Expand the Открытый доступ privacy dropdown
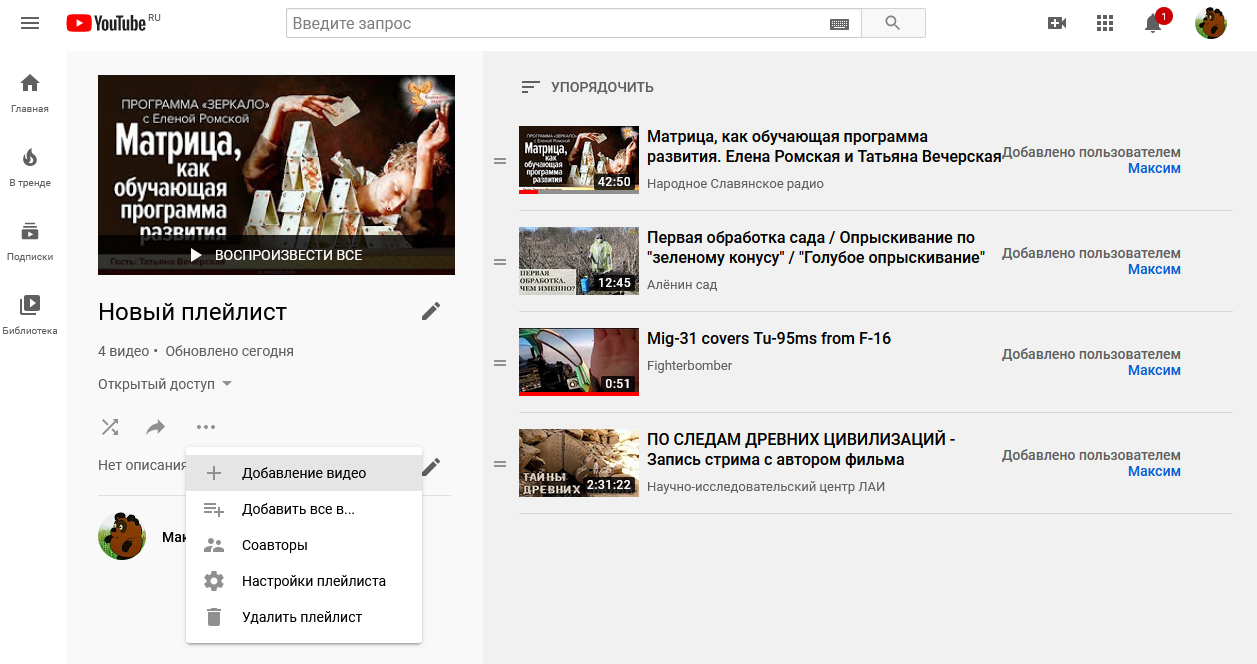Viewport: 1257px width, 664px height. (165, 384)
